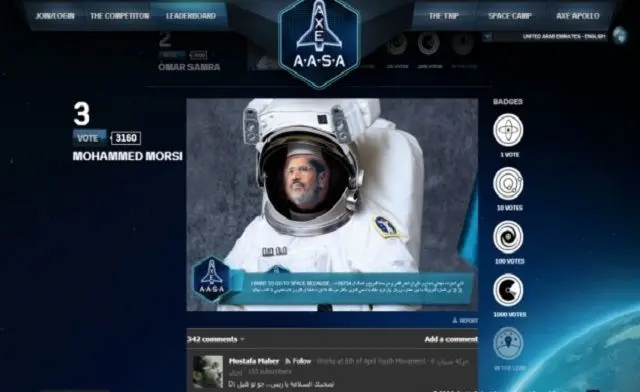640x392 pixels.
Task: Go to The Trip page
Action: click(x=444, y=16)
